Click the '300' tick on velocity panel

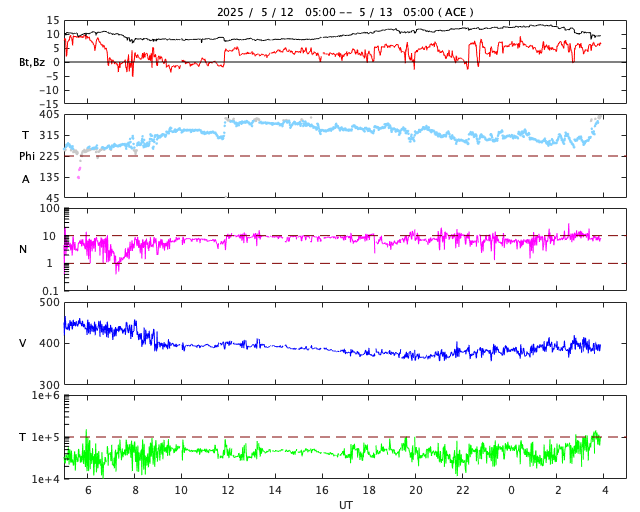tap(49, 385)
